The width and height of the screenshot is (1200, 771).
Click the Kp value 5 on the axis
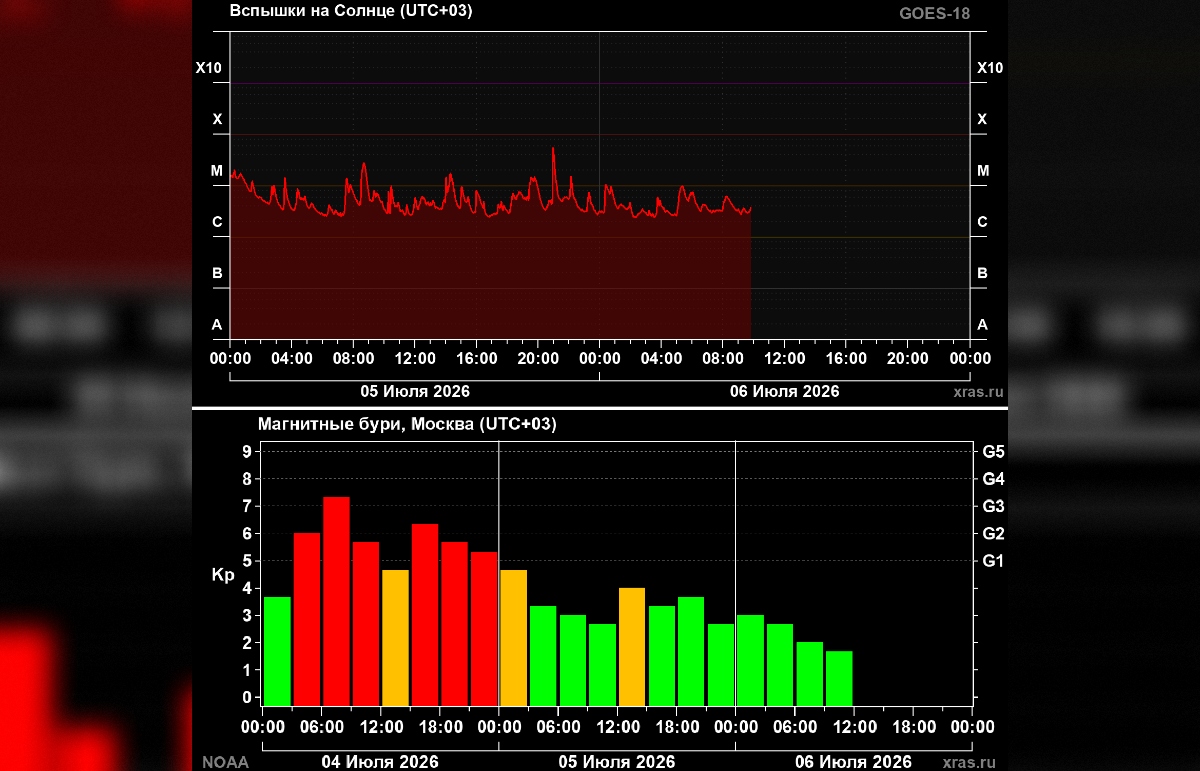pyautogui.click(x=246, y=561)
